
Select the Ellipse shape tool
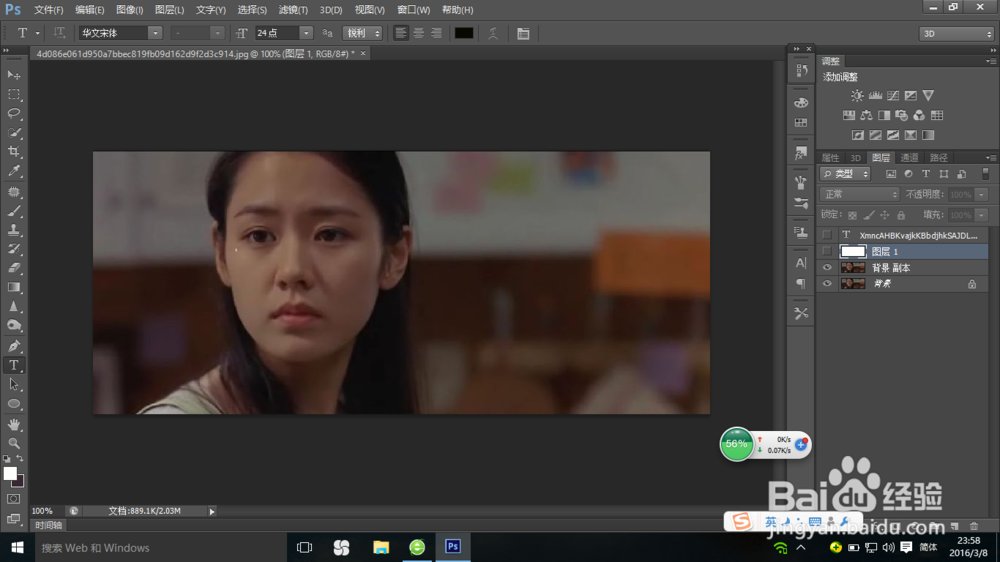click(x=14, y=404)
